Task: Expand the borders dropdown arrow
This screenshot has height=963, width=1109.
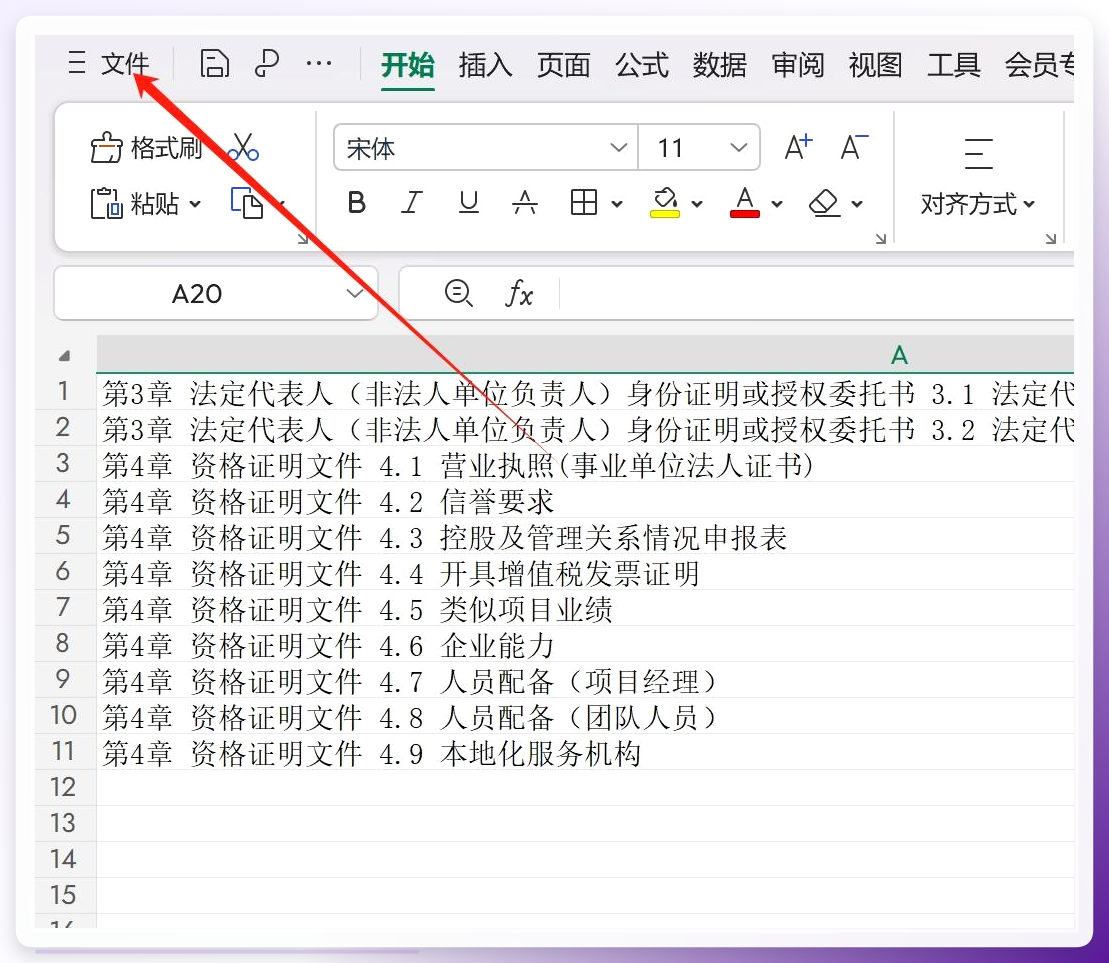Action: pyautogui.click(x=617, y=204)
